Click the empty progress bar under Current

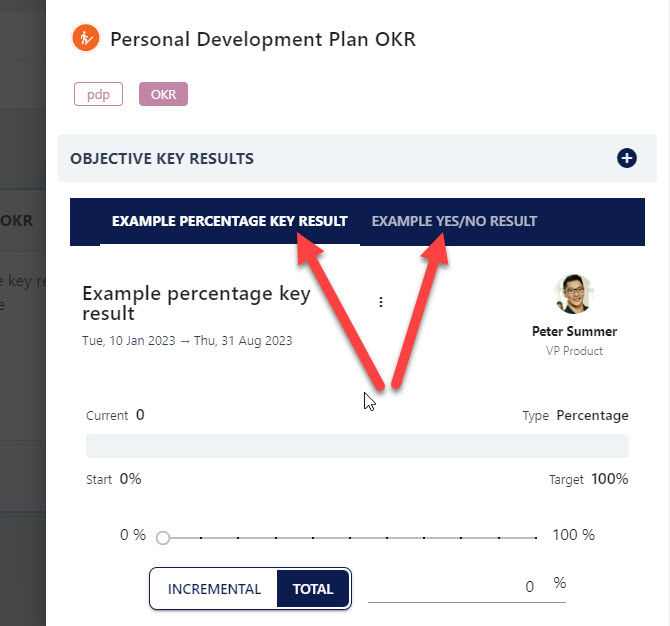[357, 446]
